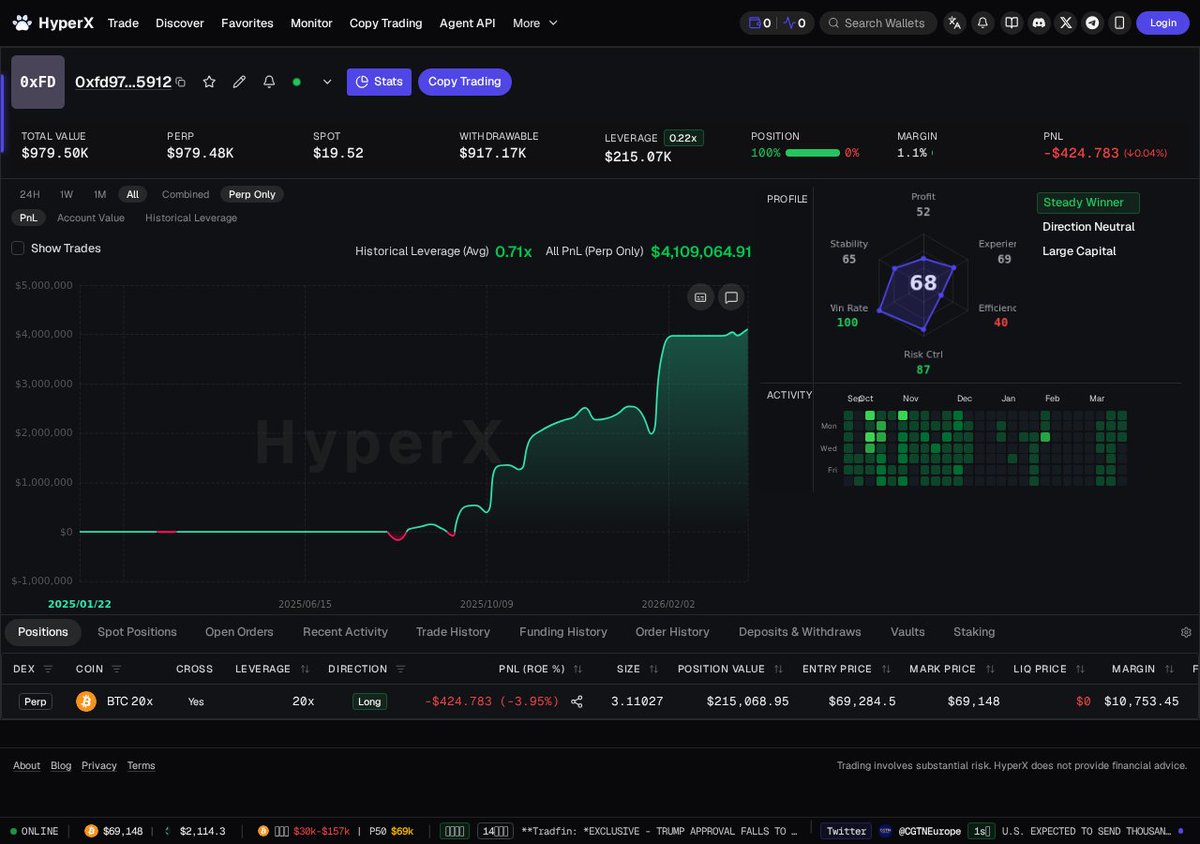Select the 1W time range
The height and width of the screenshot is (844, 1200).
pyautogui.click(x=66, y=194)
